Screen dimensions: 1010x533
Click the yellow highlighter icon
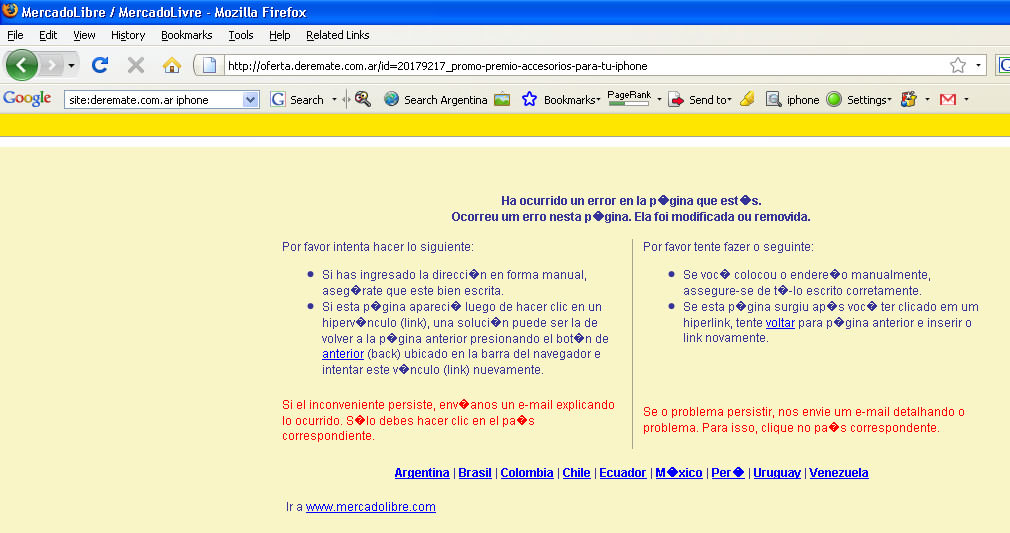pos(747,99)
